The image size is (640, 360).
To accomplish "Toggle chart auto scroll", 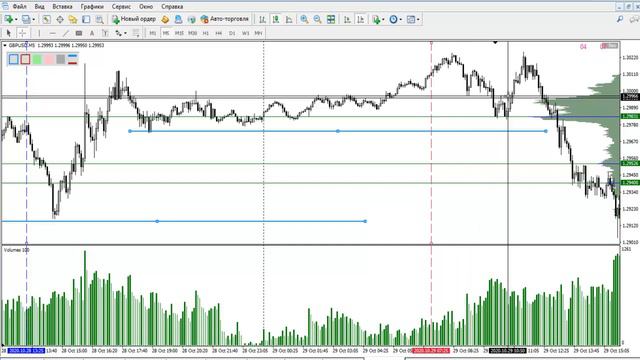I will pos(347,19).
